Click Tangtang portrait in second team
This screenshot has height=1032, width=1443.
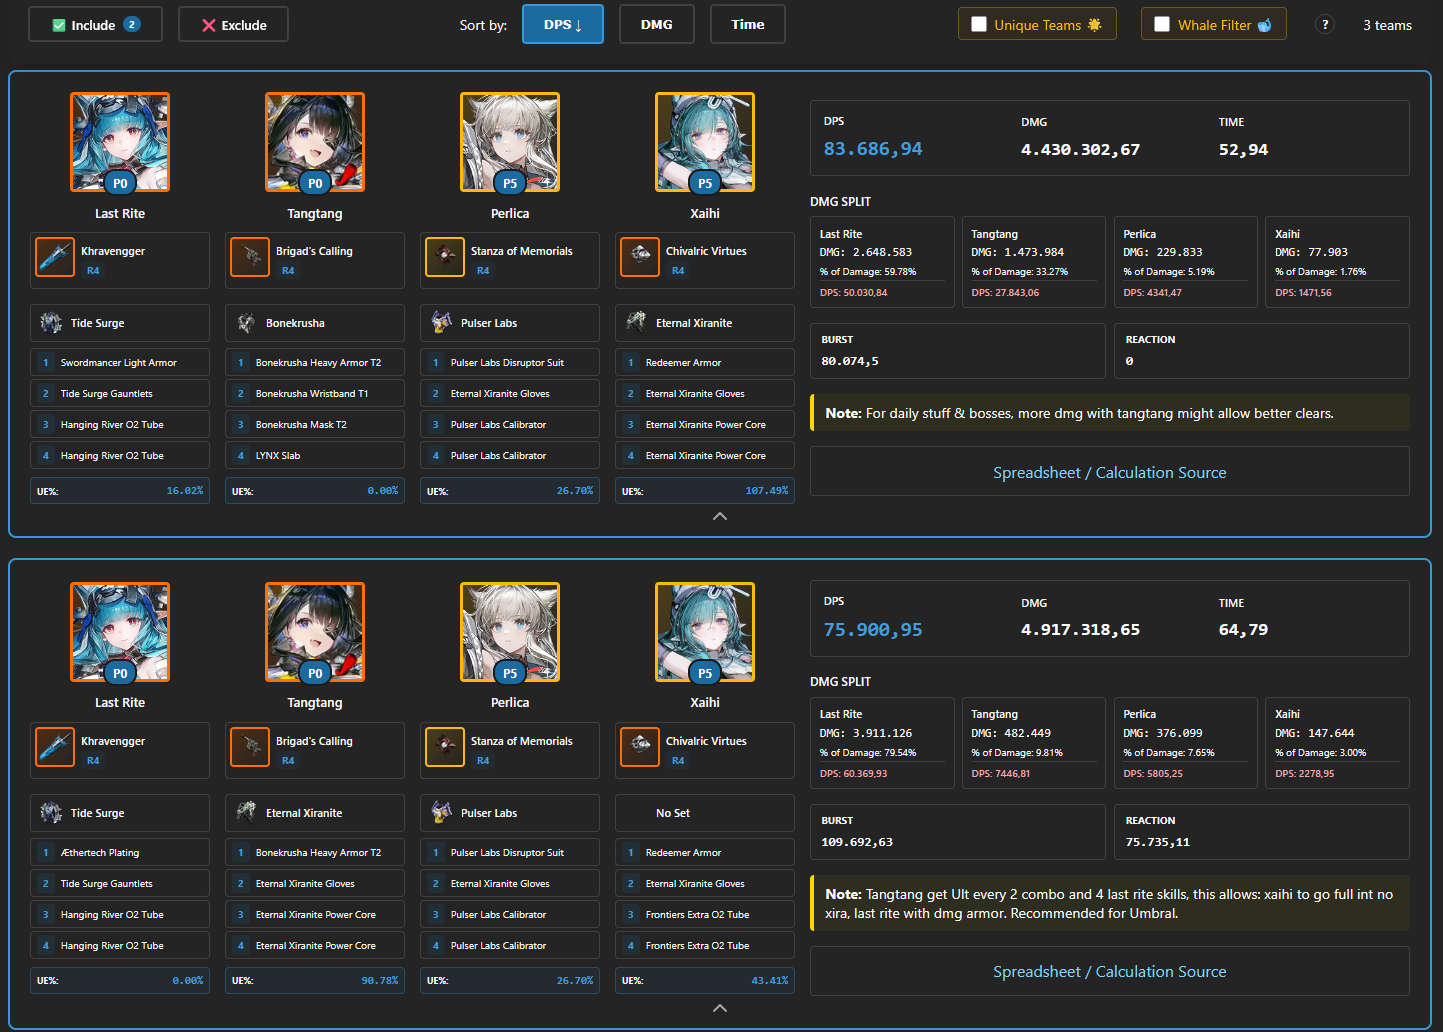pos(315,632)
